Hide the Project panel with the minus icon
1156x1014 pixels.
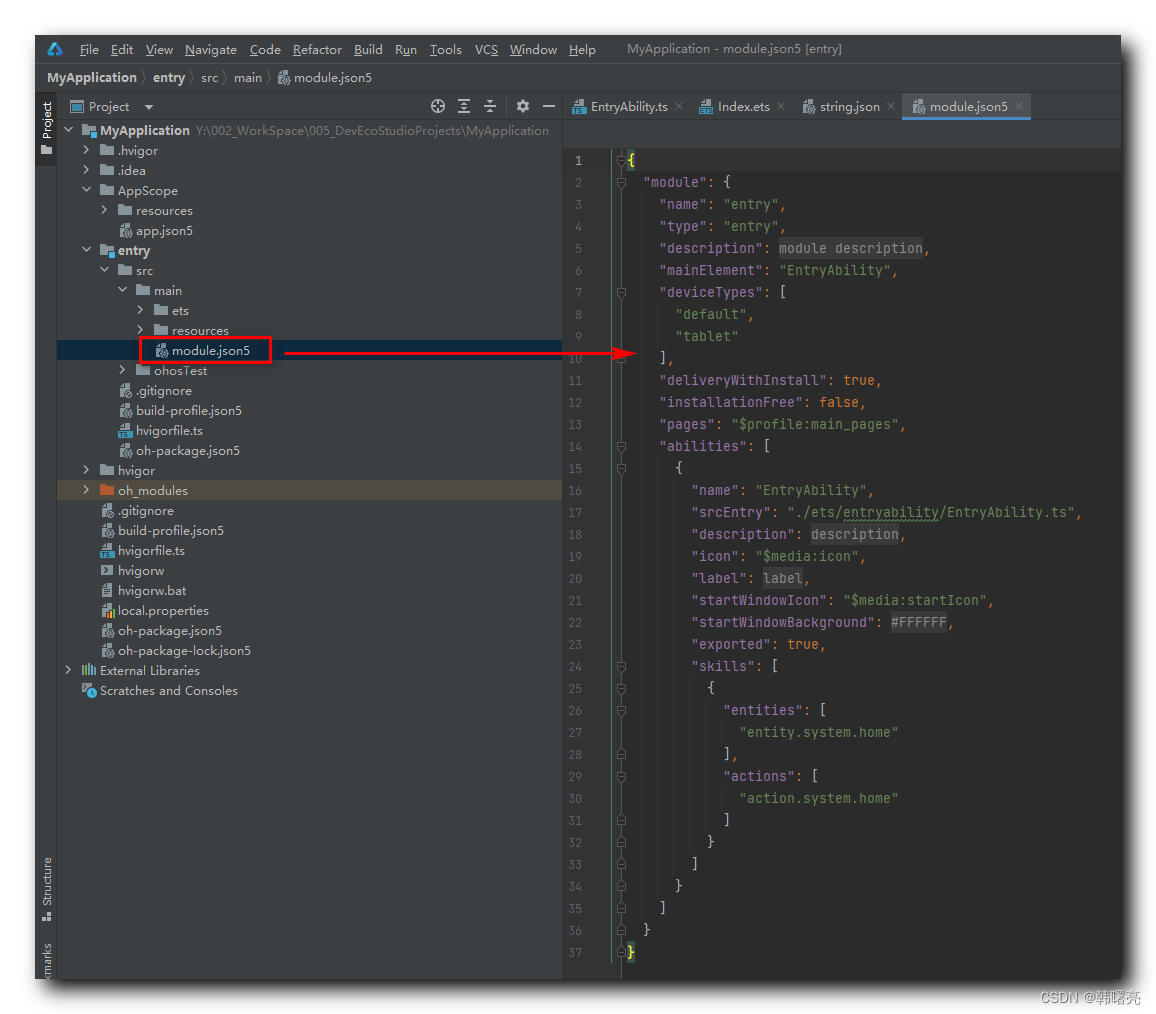pyautogui.click(x=546, y=106)
